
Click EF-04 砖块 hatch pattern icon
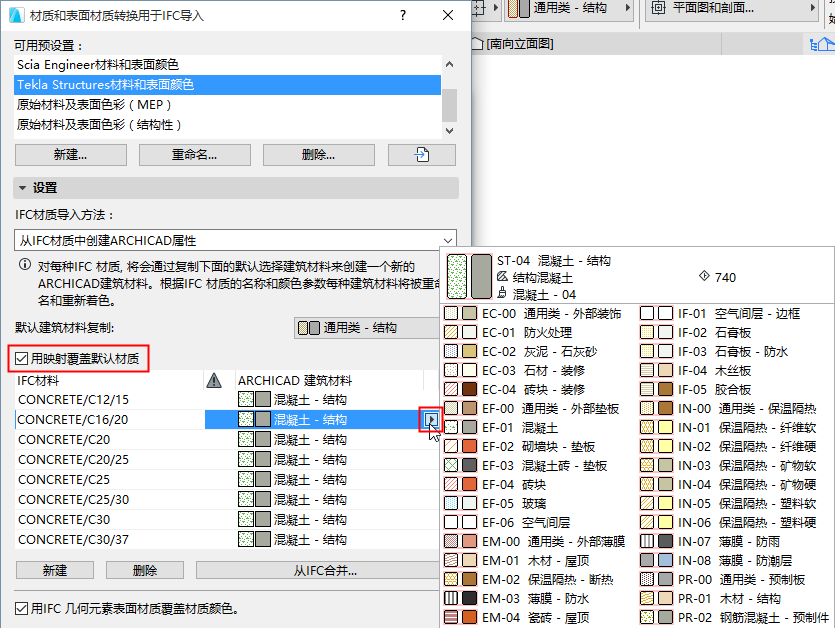[x=451, y=484]
